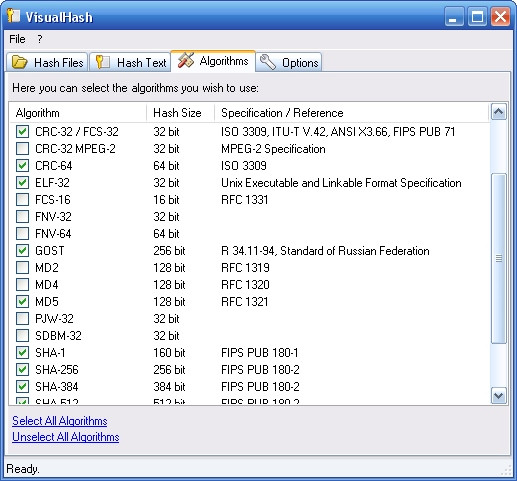This screenshot has height=481, width=517.
Task: Enable the MD4 algorithm checkbox
Action: (x=22, y=285)
